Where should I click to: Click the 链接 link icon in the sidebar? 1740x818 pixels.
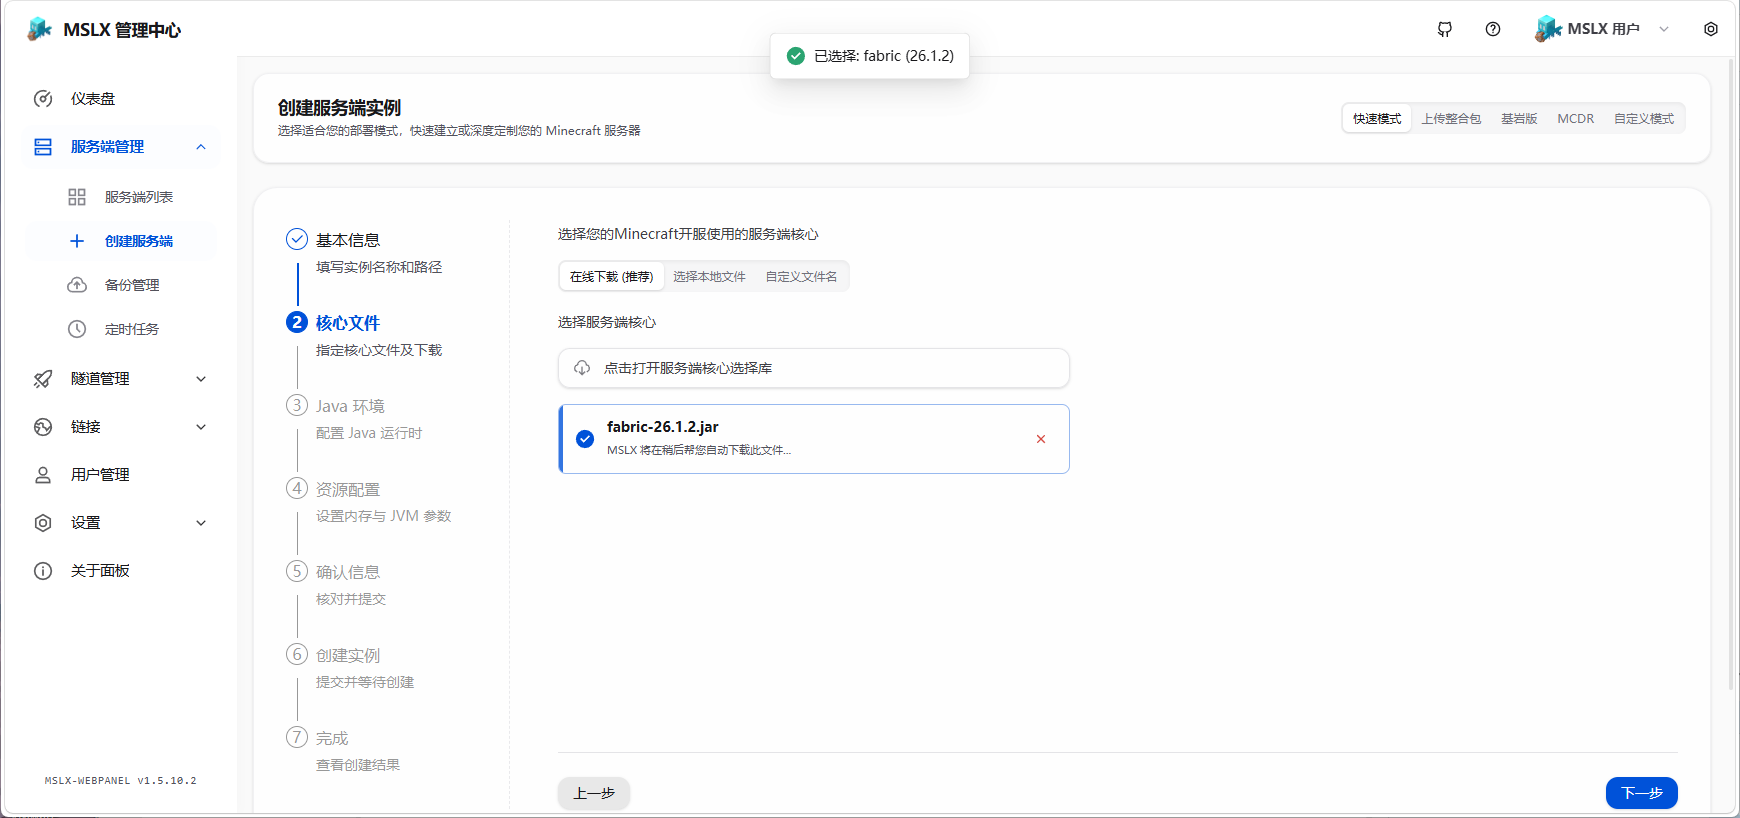[43, 427]
